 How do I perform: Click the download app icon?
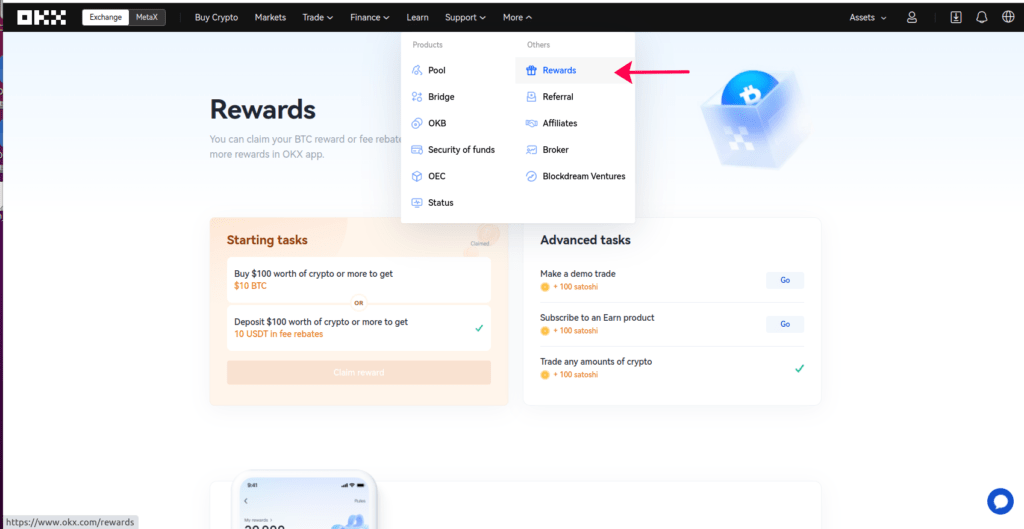955,18
